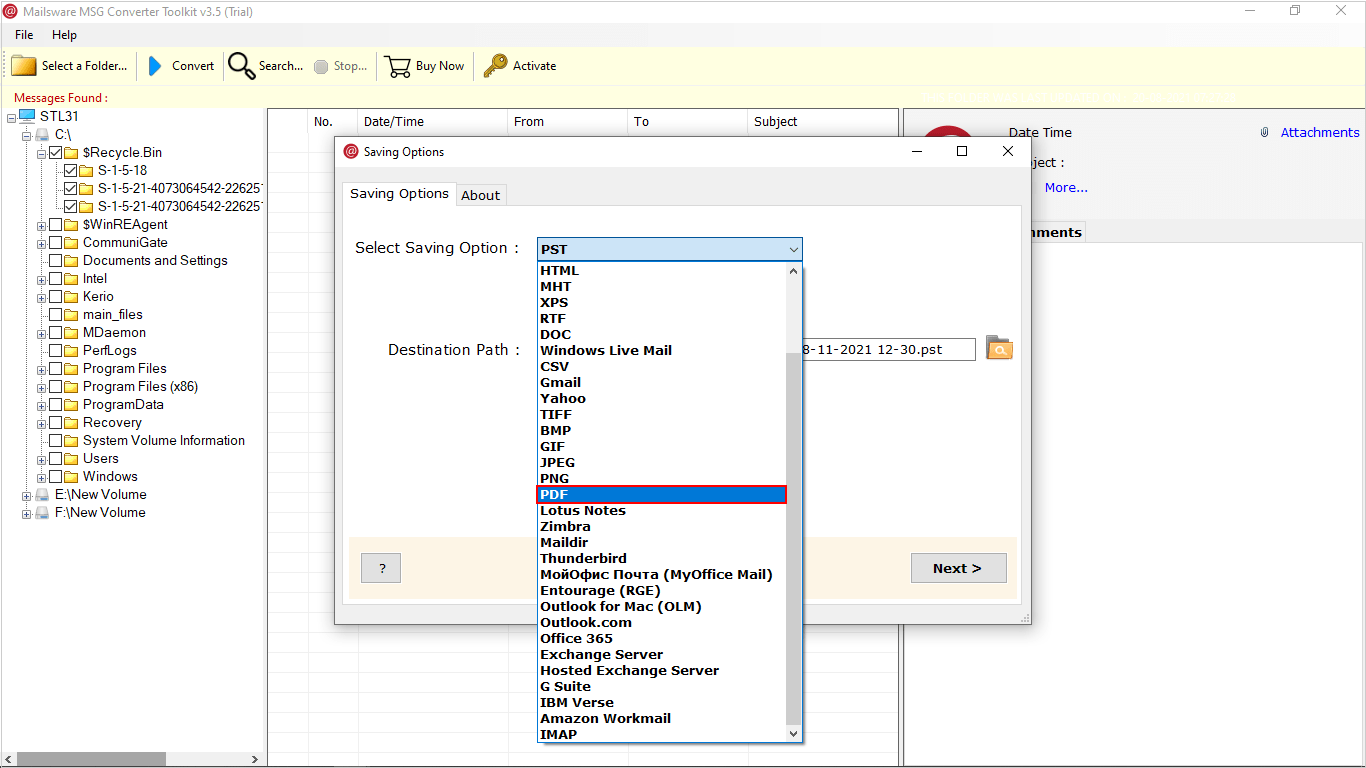
Task: Click the question mark help button
Action: (380, 567)
